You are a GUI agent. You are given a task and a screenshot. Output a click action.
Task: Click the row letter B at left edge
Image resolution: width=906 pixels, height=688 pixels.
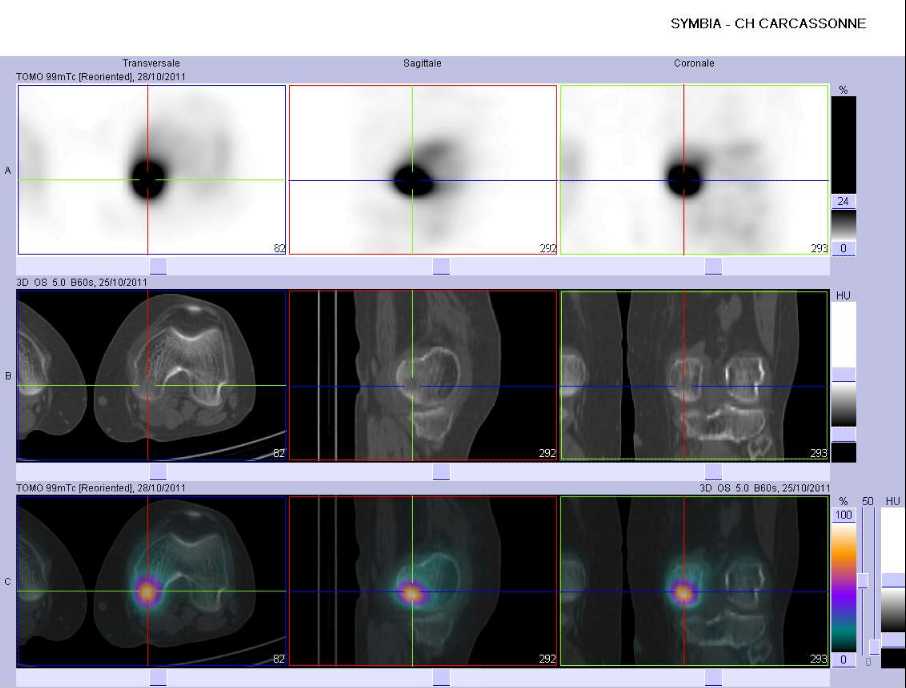coord(8,376)
